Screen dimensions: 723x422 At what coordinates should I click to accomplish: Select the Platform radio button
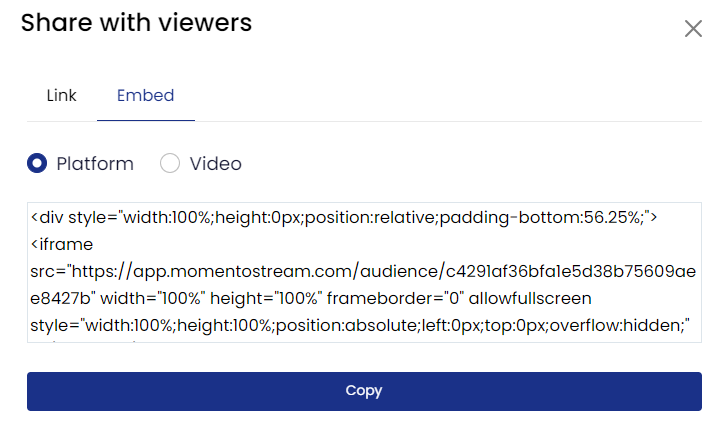point(37,164)
